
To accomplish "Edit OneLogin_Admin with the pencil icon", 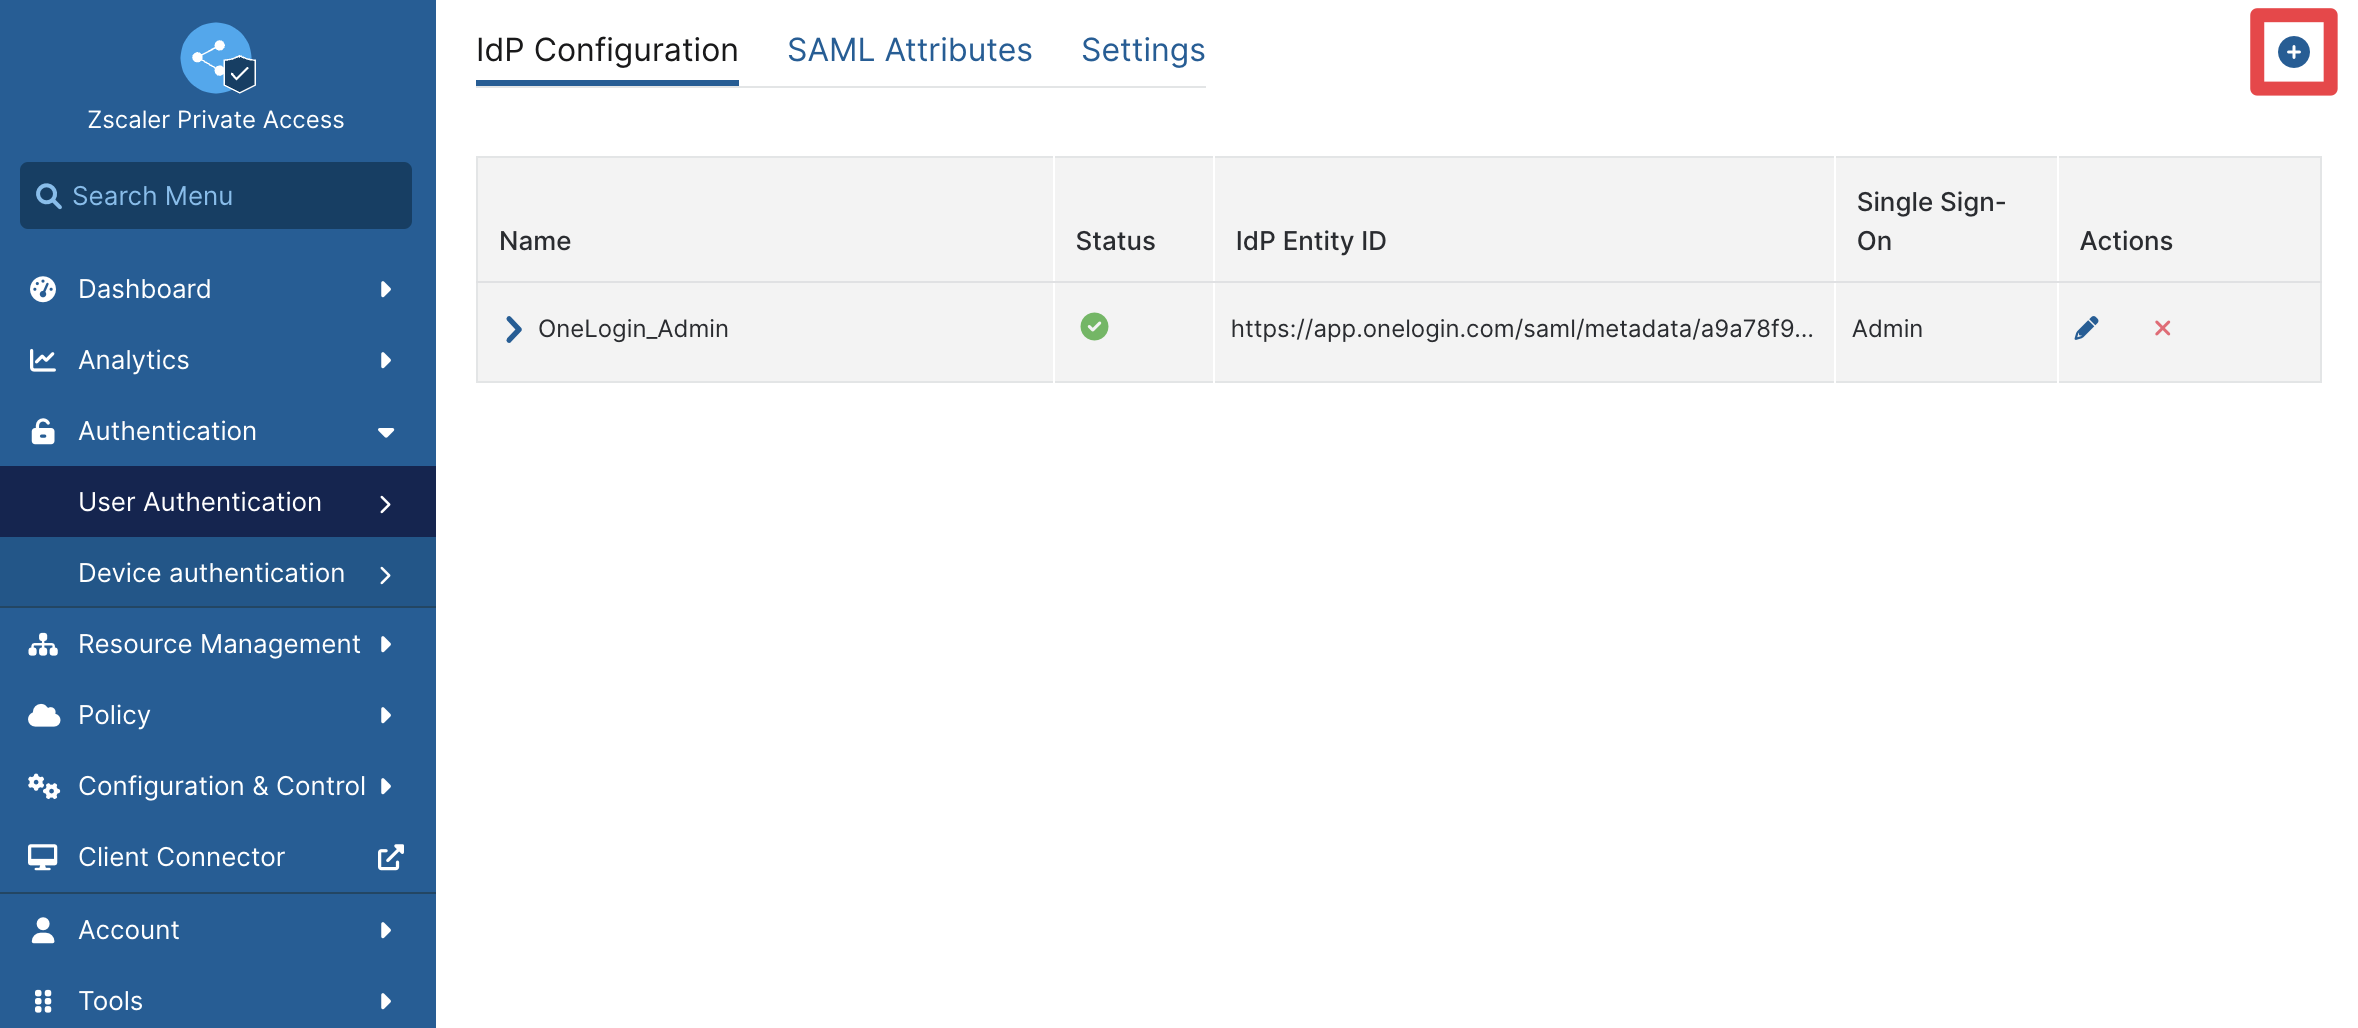I will 2086,328.
